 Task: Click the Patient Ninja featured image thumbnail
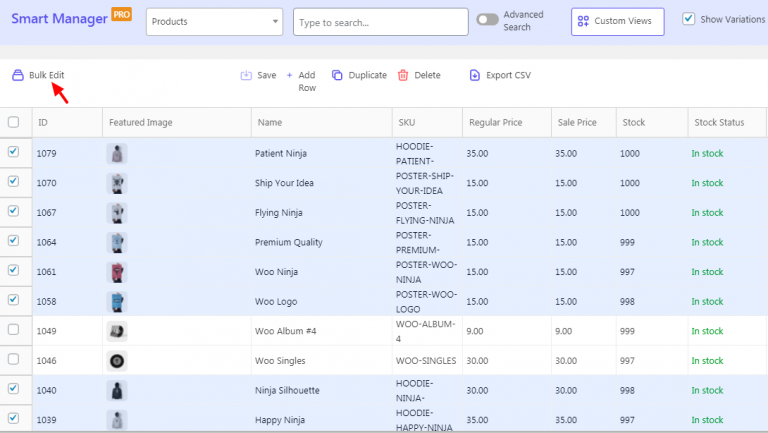[x=118, y=154]
